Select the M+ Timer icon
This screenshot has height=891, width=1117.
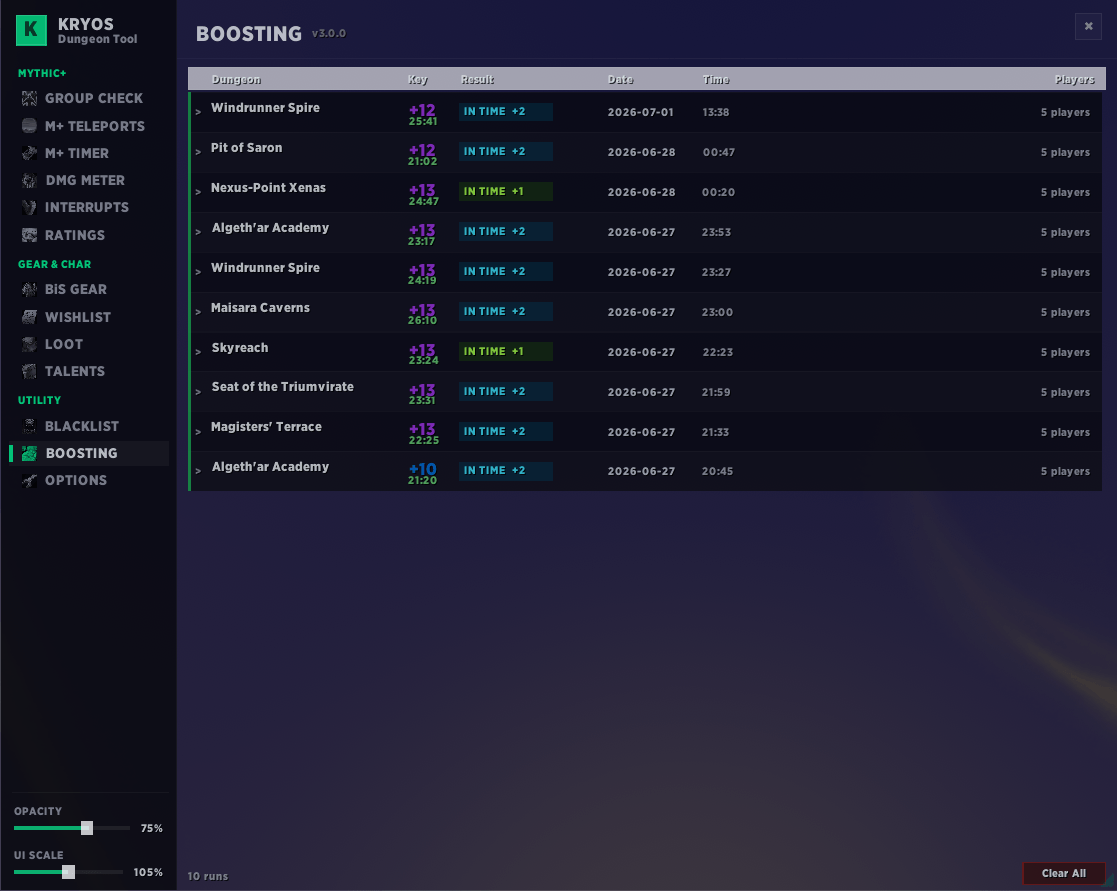[29, 153]
